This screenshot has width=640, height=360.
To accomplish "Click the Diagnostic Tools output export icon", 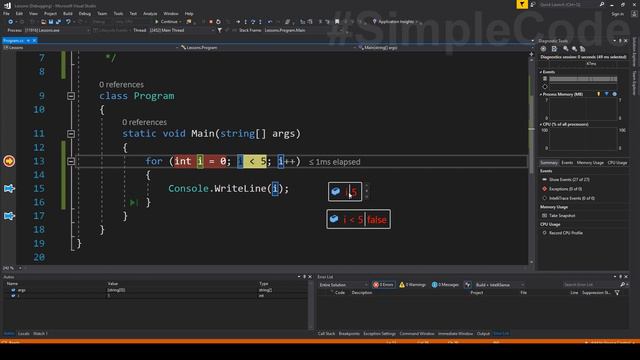I will tap(554, 49).
